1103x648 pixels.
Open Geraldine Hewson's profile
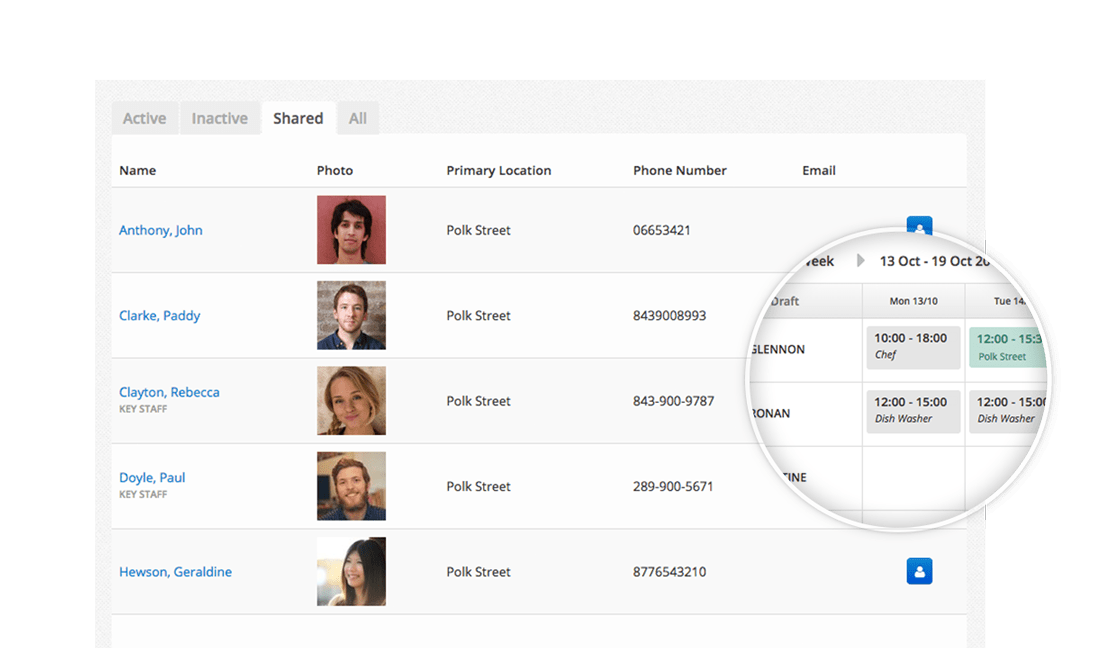click(175, 571)
